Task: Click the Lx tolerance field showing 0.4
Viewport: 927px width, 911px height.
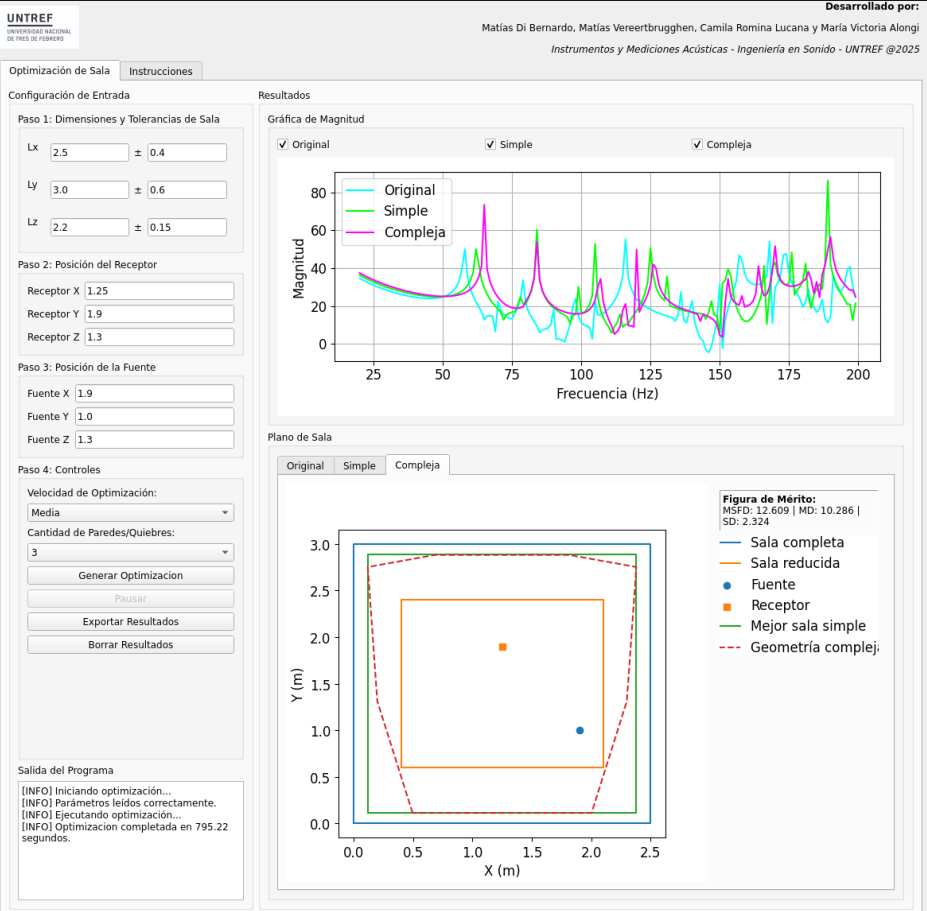Action: coord(187,153)
